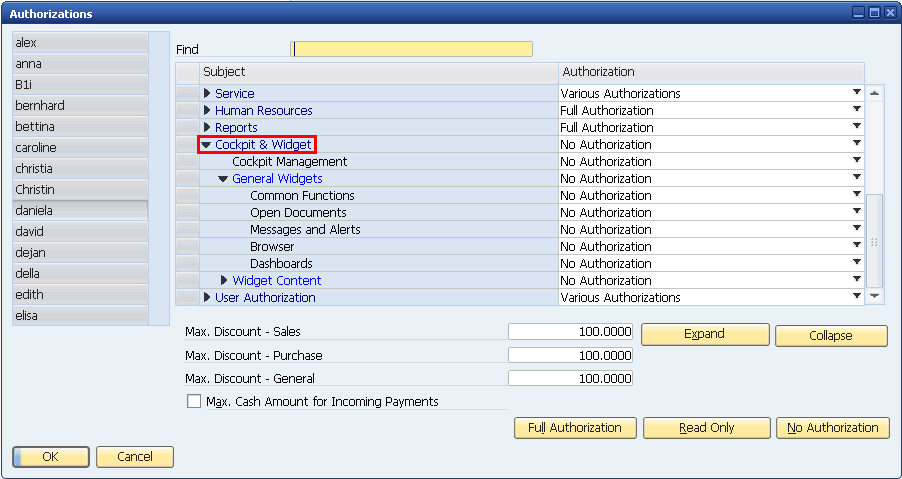Open Dashboards authorization dropdown arrow
Screen dimensions: 902x479
[x=857, y=262]
